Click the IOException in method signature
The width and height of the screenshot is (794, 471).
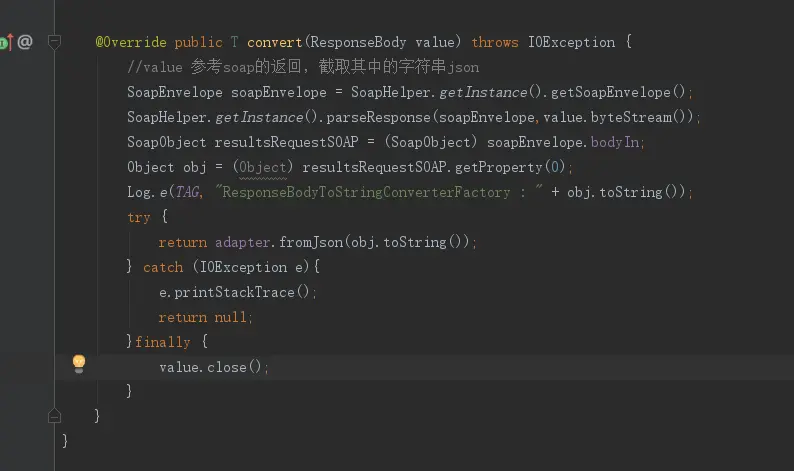coord(572,42)
